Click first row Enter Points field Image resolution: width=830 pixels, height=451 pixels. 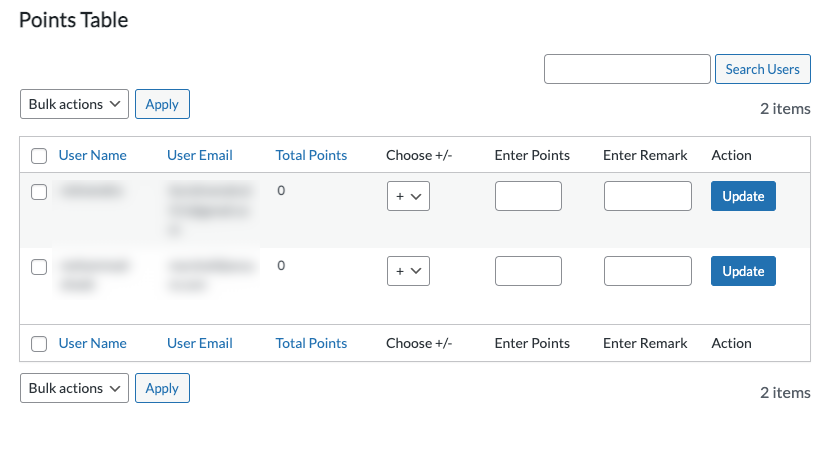[x=528, y=196]
